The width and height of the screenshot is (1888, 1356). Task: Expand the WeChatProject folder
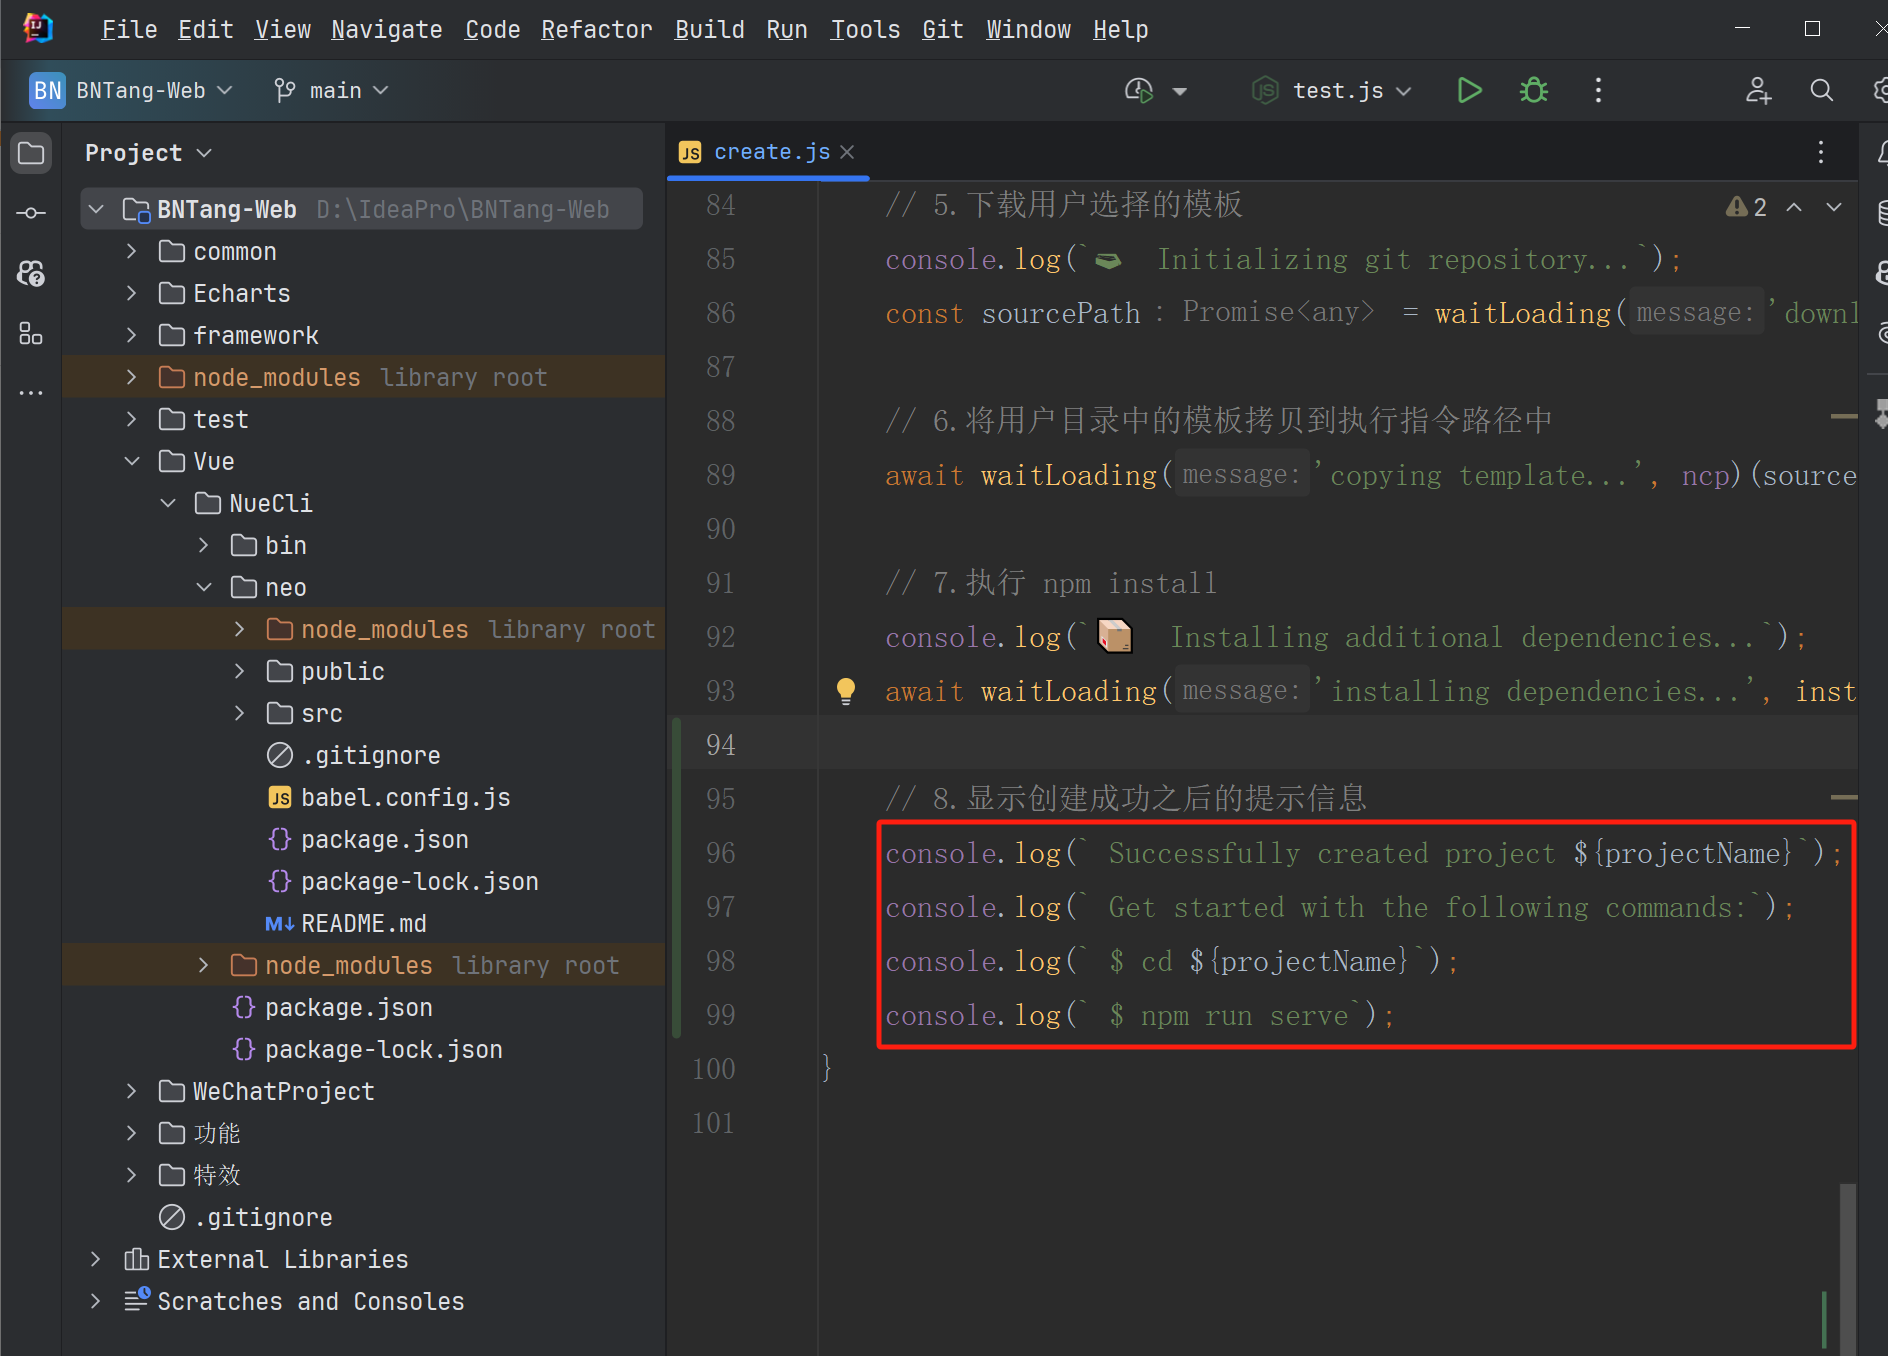[x=131, y=1091]
